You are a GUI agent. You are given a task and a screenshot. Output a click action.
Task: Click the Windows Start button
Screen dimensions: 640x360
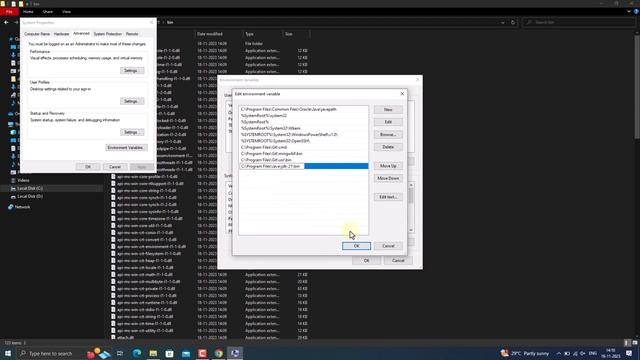8,353
